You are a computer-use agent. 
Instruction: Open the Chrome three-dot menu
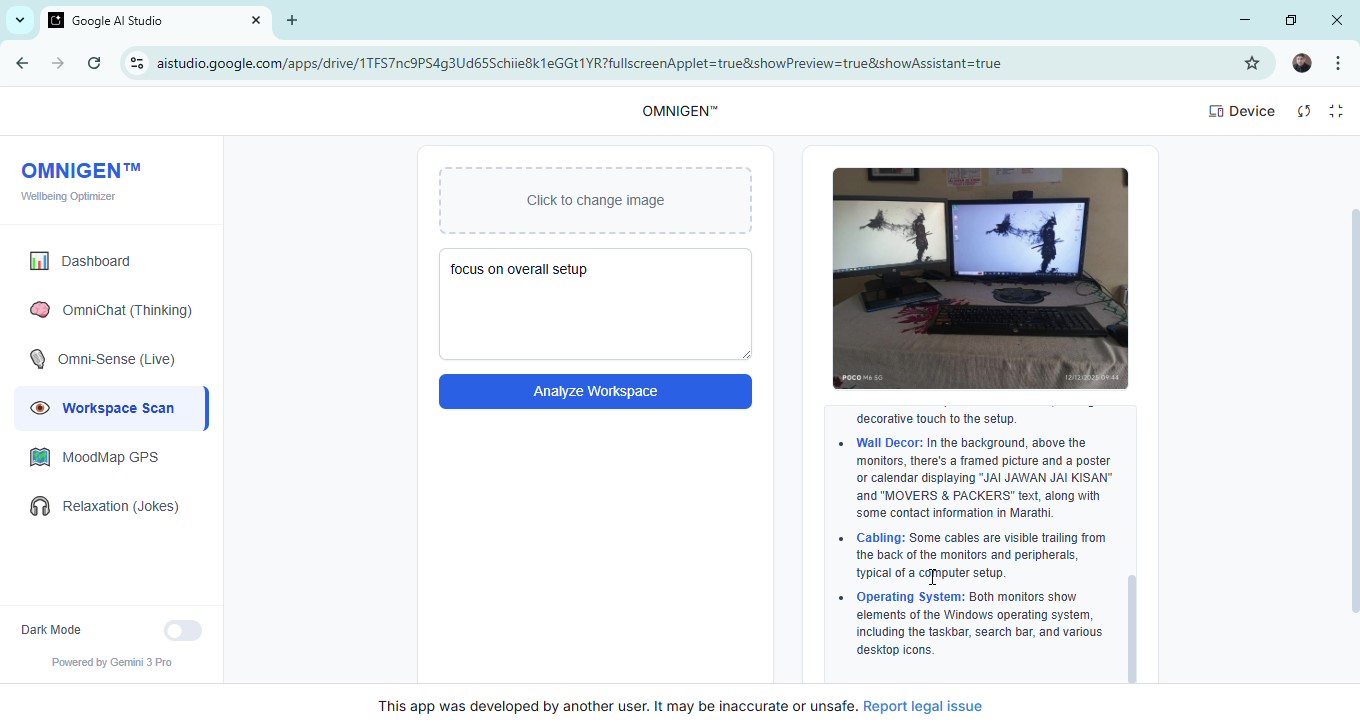pyautogui.click(x=1338, y=63)
